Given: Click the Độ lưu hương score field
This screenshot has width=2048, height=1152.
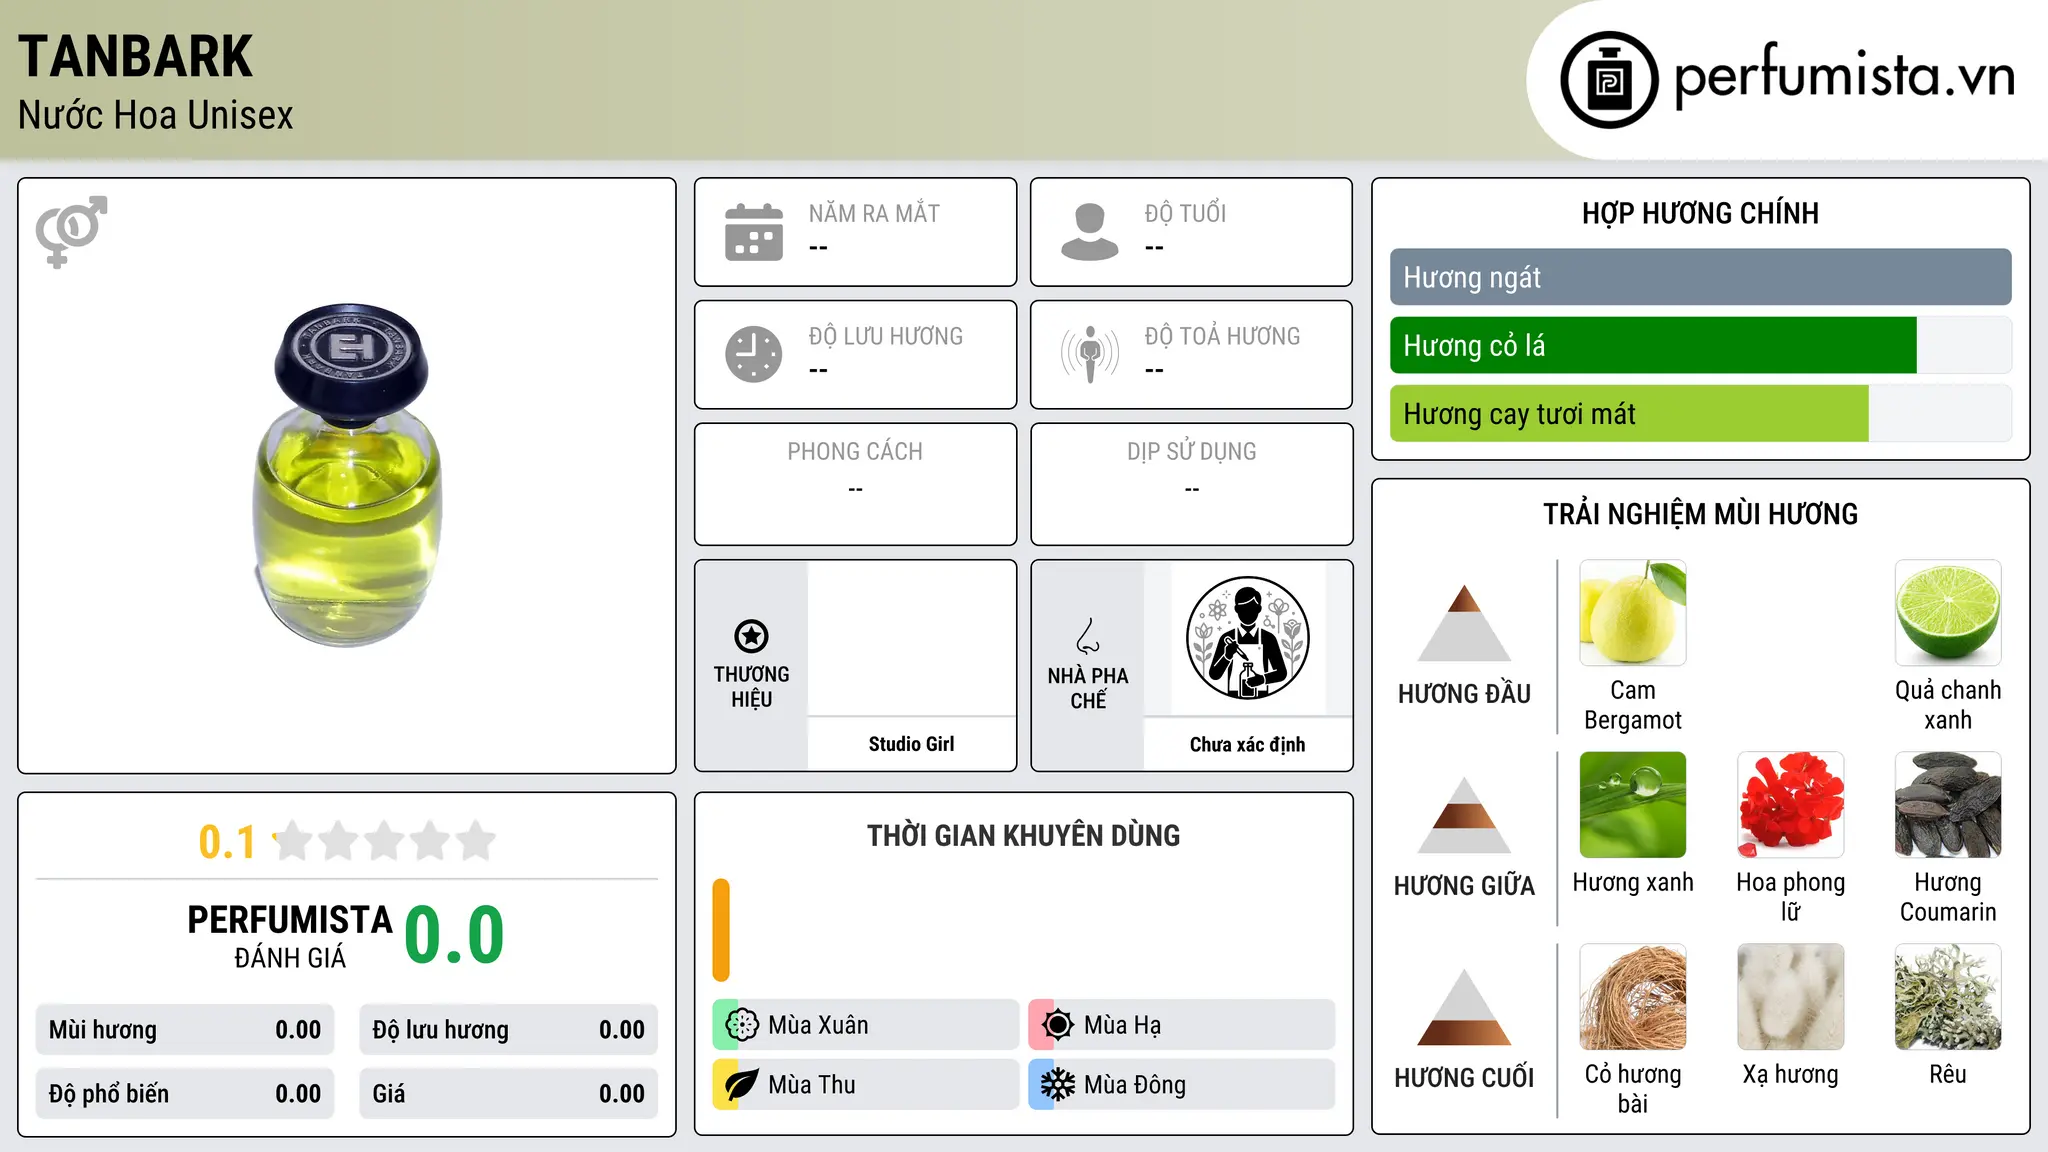Looking at the screenshot, I should 509,1030.
